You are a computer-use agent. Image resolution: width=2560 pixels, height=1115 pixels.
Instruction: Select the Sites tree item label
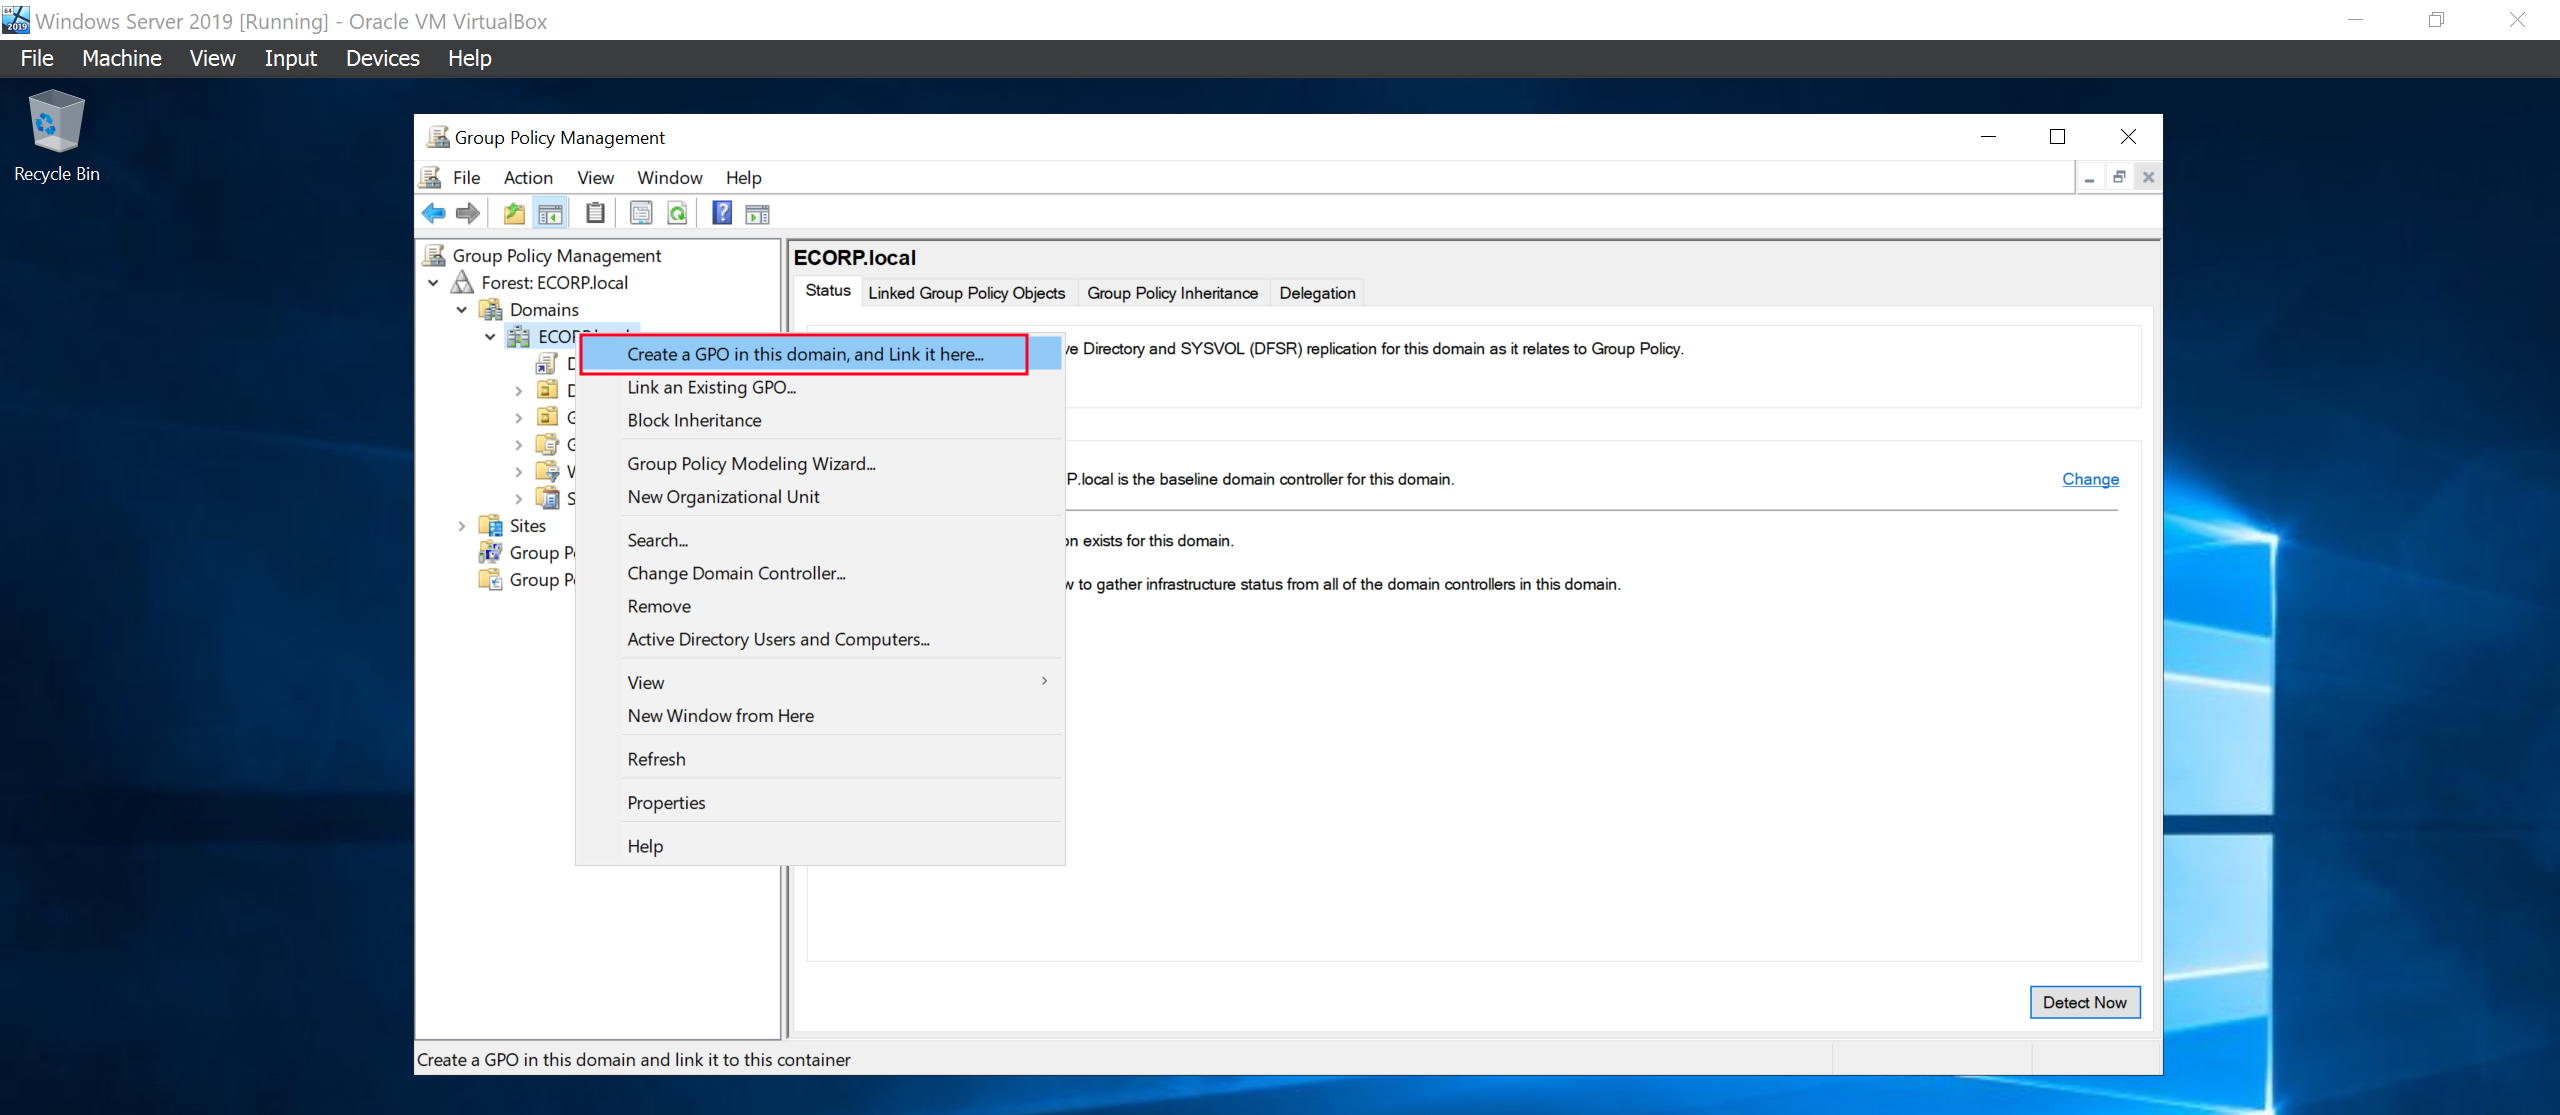pos(527,525)
